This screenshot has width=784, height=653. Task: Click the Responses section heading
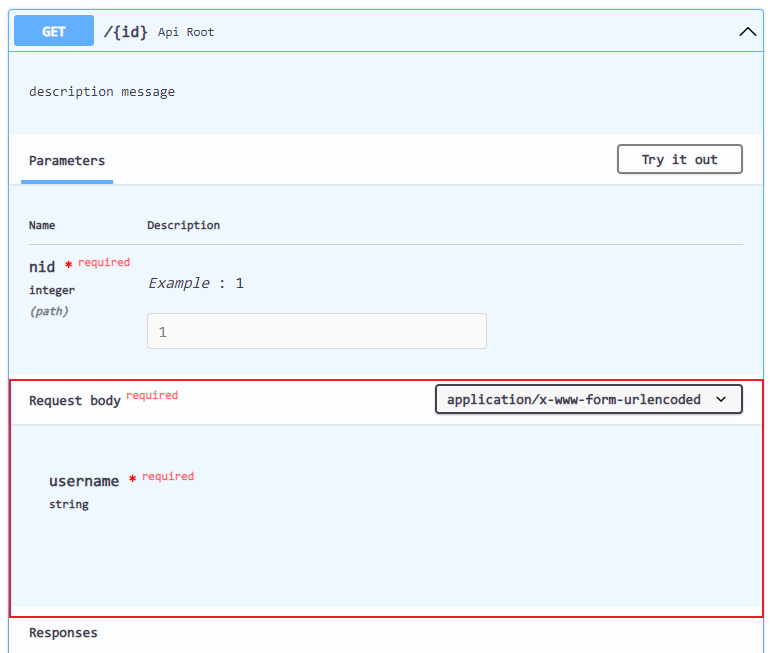click(63, 633)
